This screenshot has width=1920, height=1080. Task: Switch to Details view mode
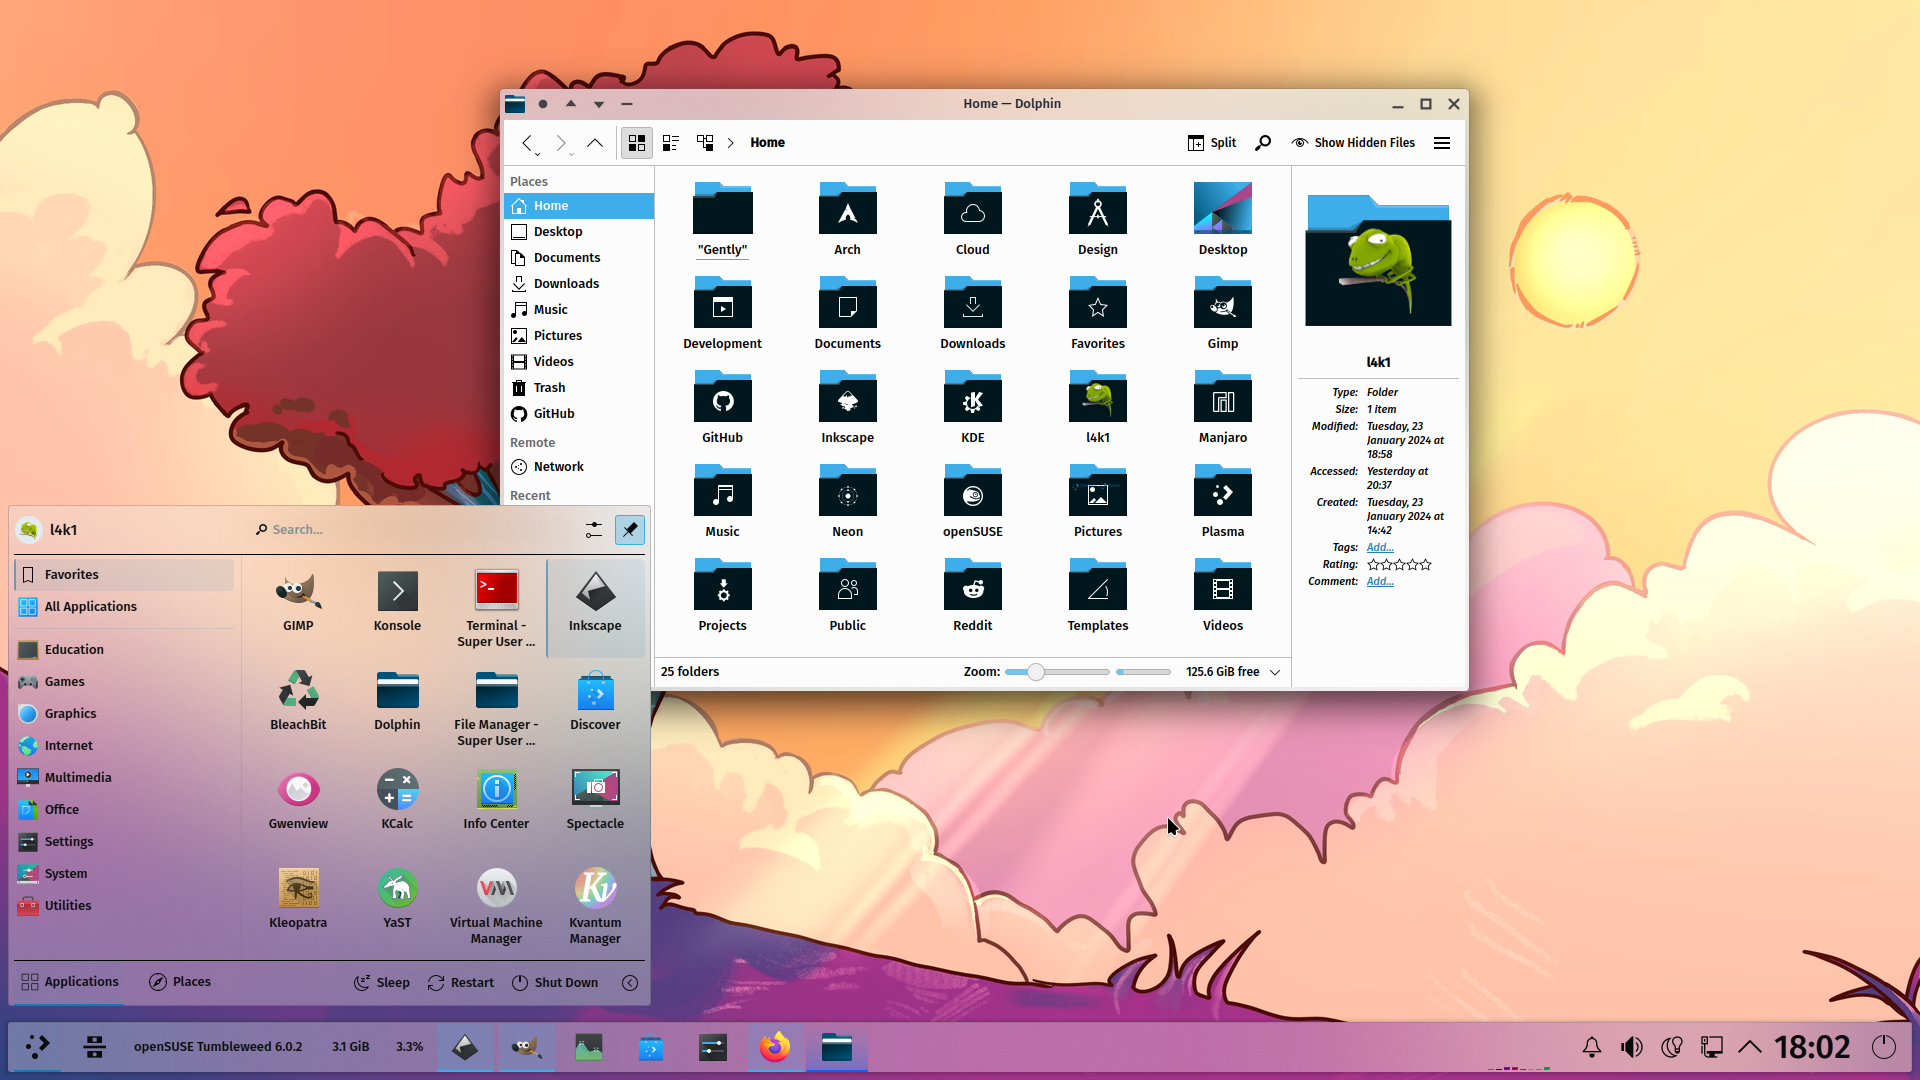[705, 143]
